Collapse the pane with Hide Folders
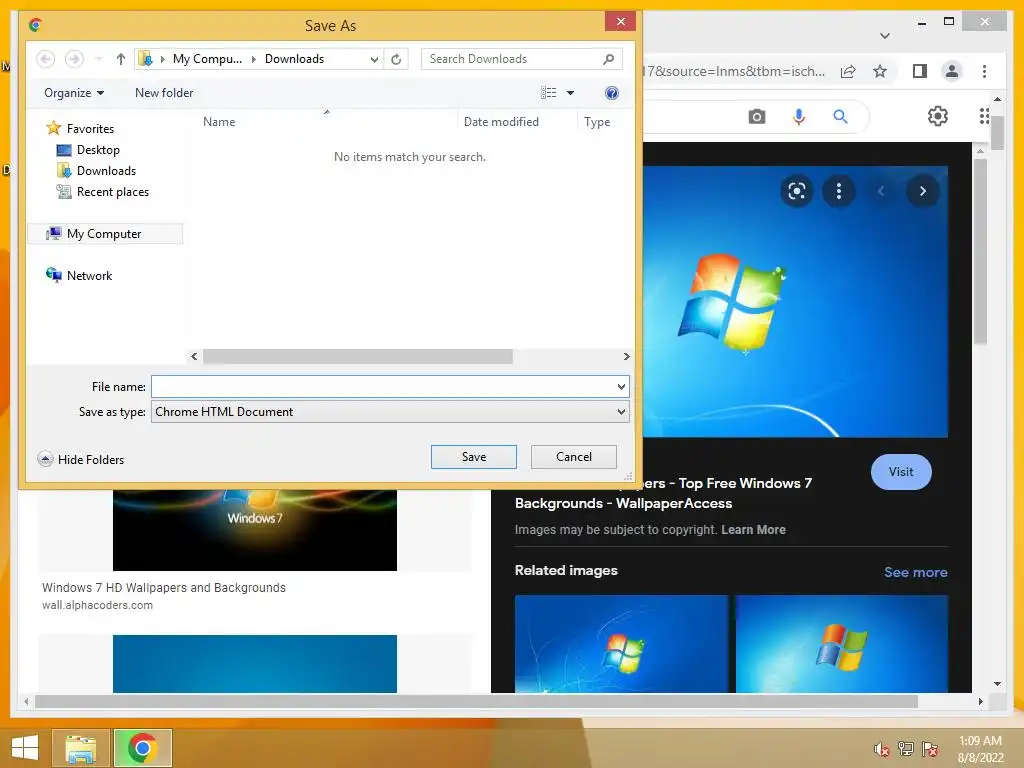This screenshot has width=1024, height=768. coord(81,459)
